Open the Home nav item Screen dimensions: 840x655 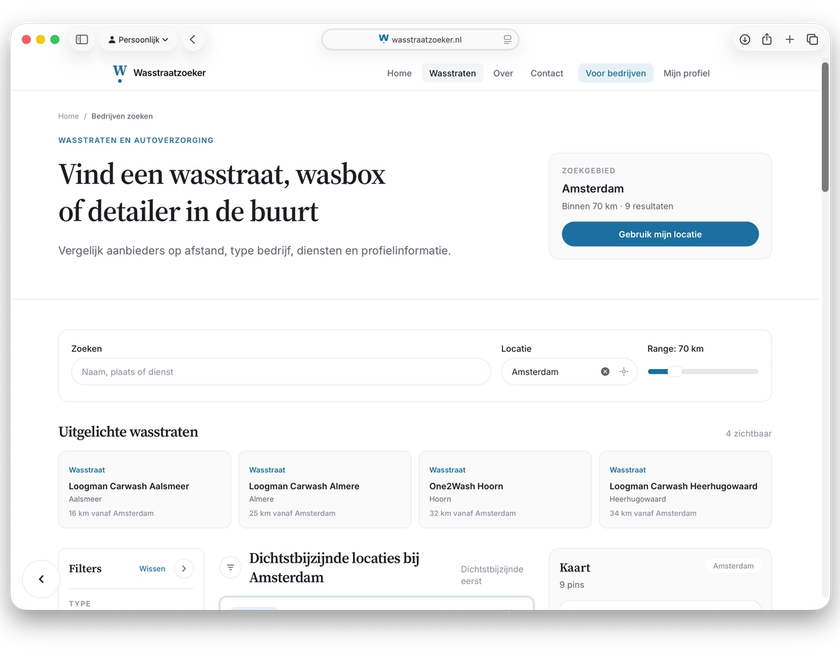point(399,73)
